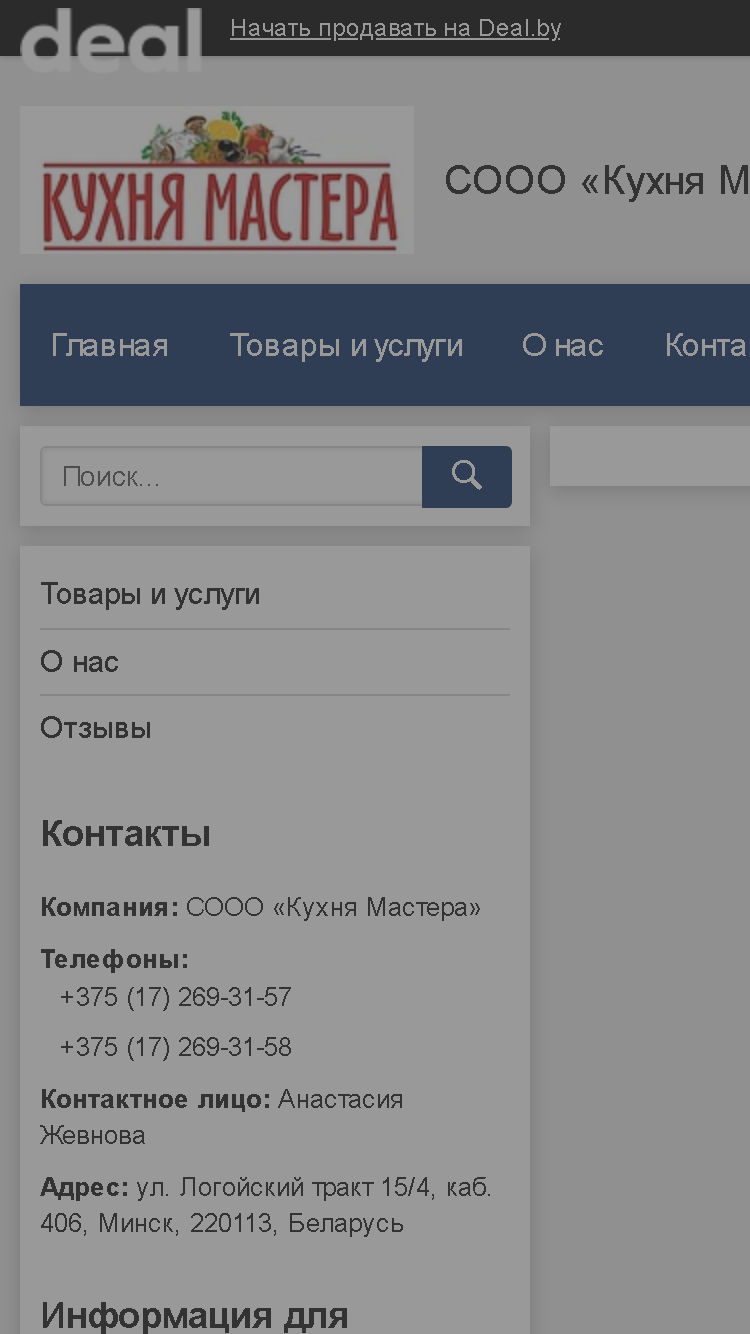Open sidebar link Отзывы

96,728
